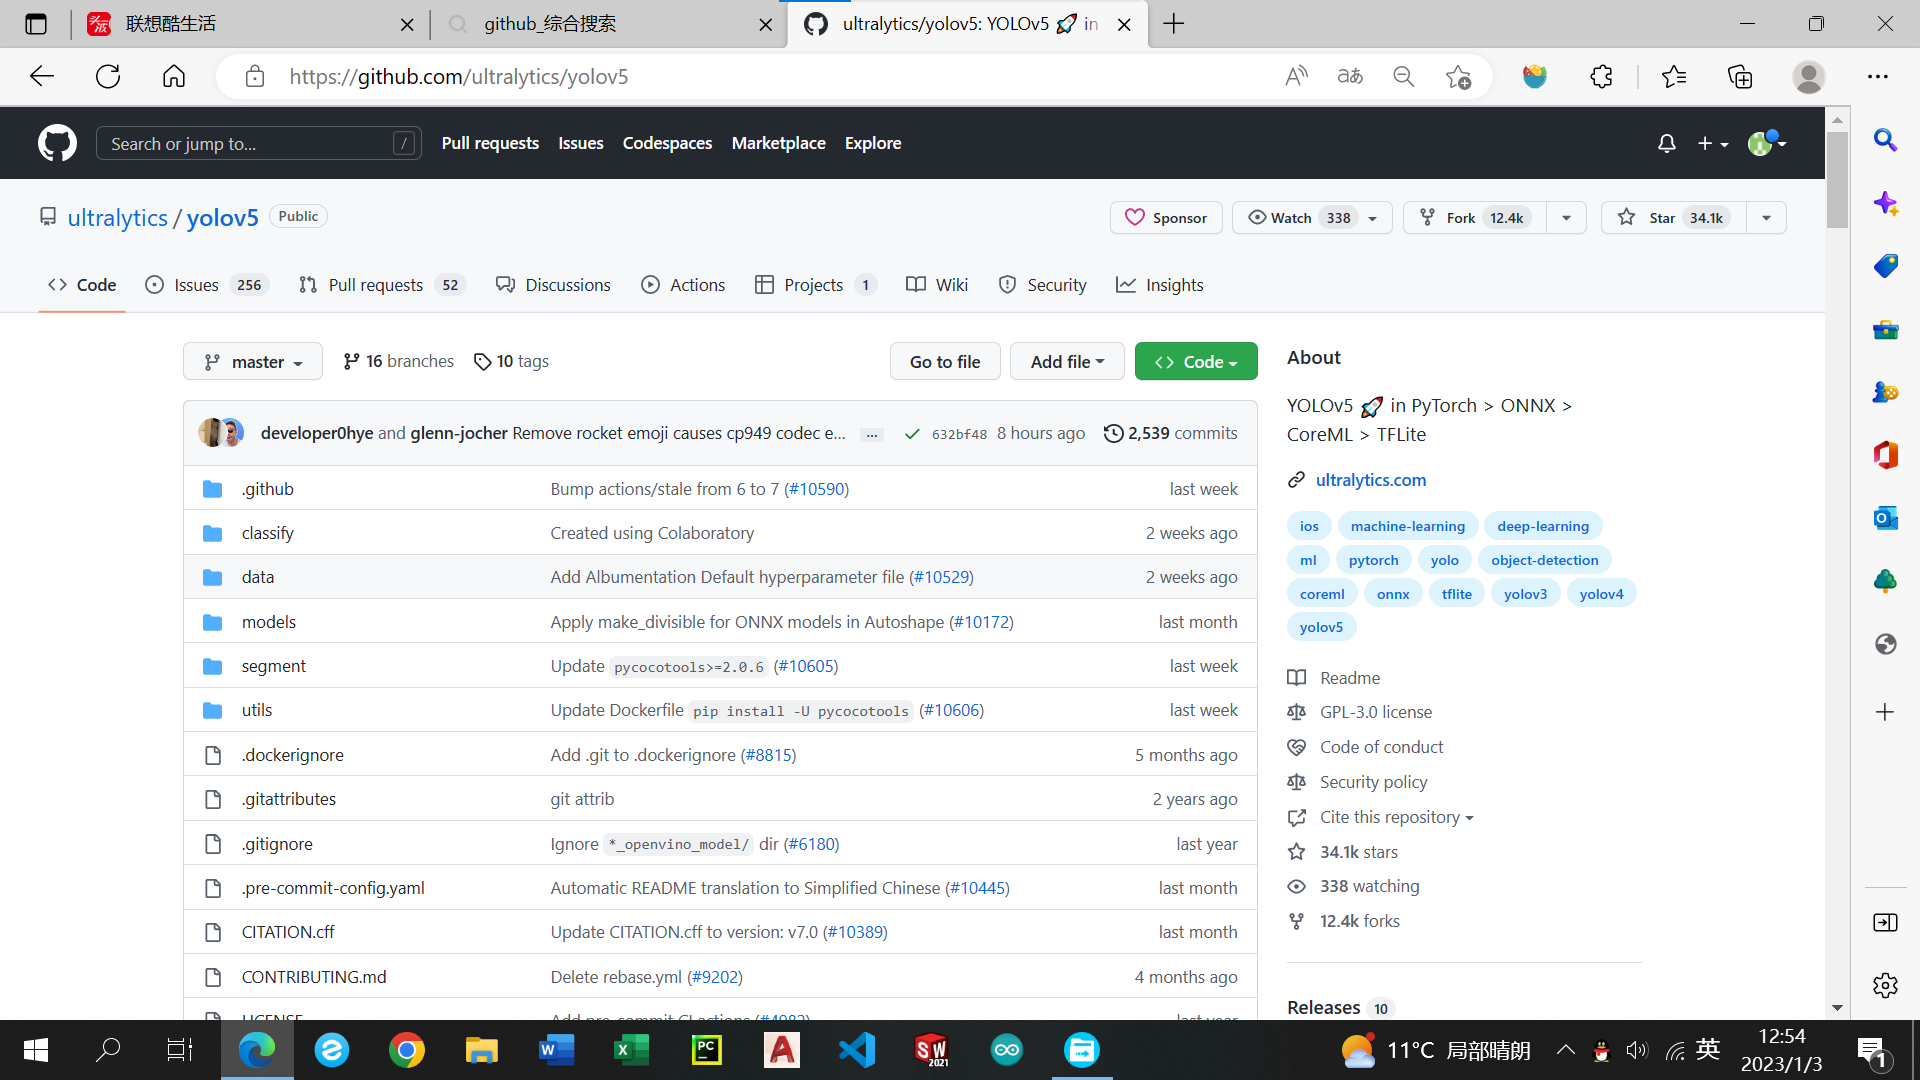Open the master branch dropdown
1920x1080 pixels.
tap(253, 362)
